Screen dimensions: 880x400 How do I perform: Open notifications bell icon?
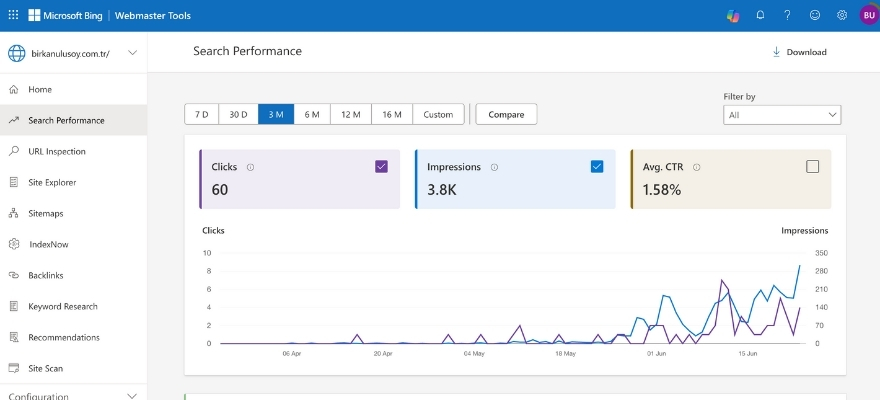pos(760,15)
